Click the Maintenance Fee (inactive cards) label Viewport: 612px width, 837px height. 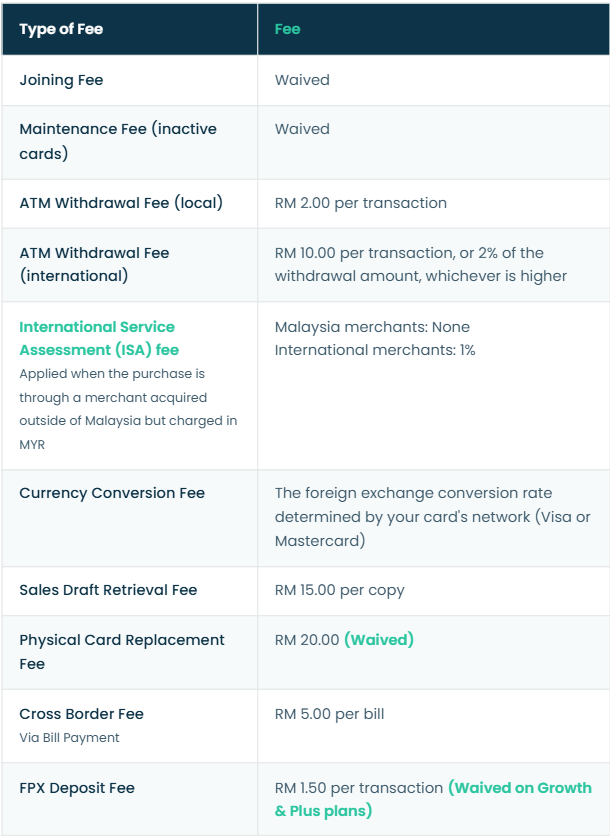118,141
